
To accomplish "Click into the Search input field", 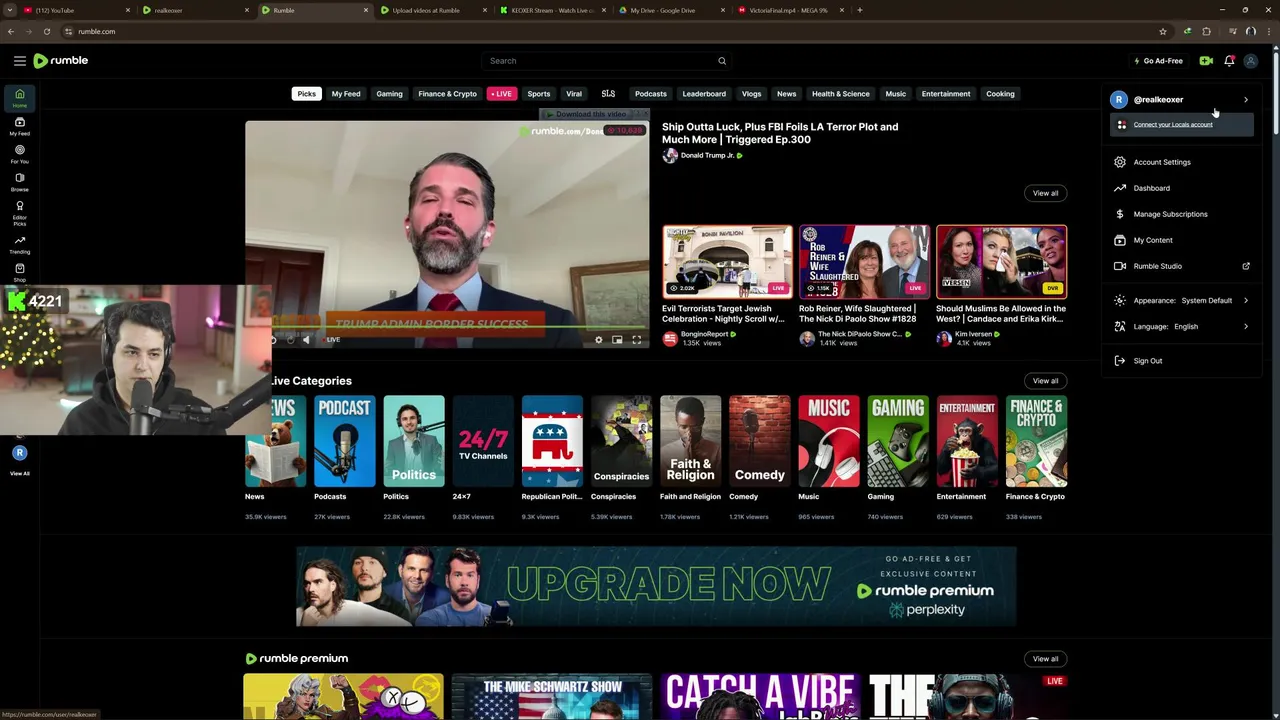I will click(x=600, y=61).
